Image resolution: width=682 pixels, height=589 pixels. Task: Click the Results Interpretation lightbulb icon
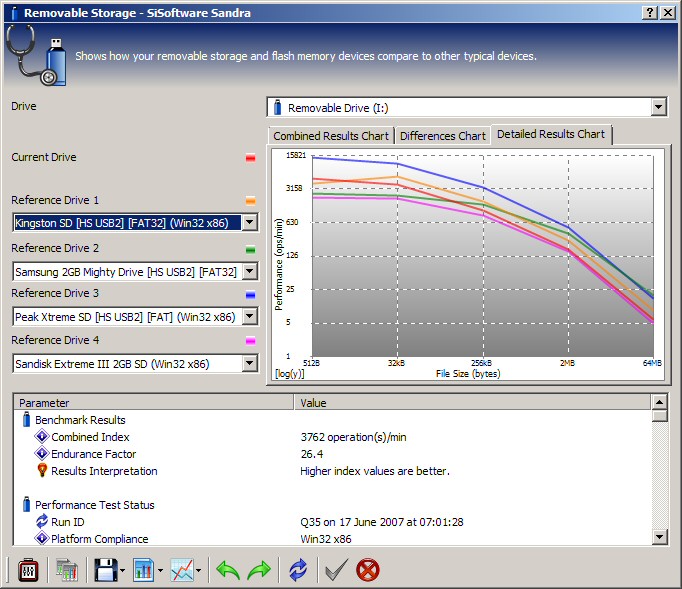coord(42,470)
